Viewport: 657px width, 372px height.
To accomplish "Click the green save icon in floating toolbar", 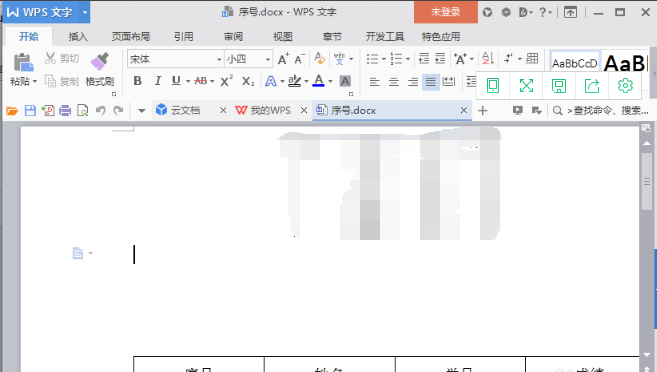I will pos(559,86).
